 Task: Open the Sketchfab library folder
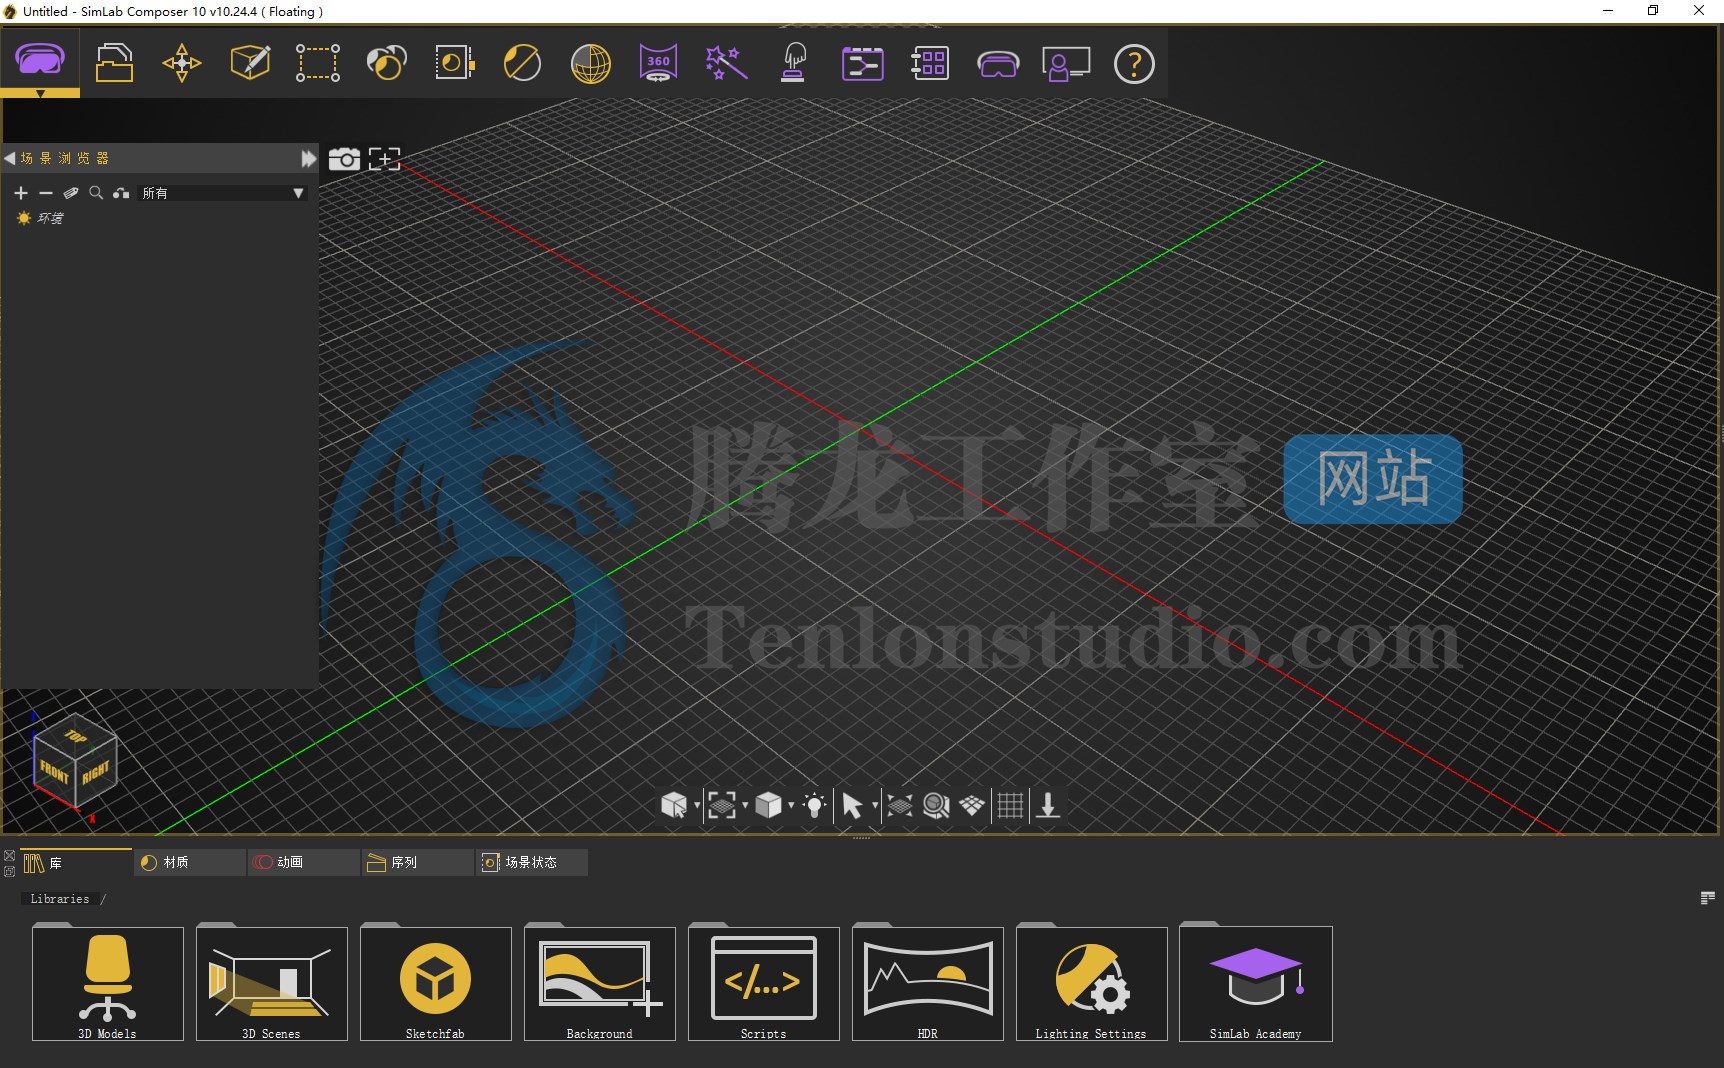coord(436,983)
